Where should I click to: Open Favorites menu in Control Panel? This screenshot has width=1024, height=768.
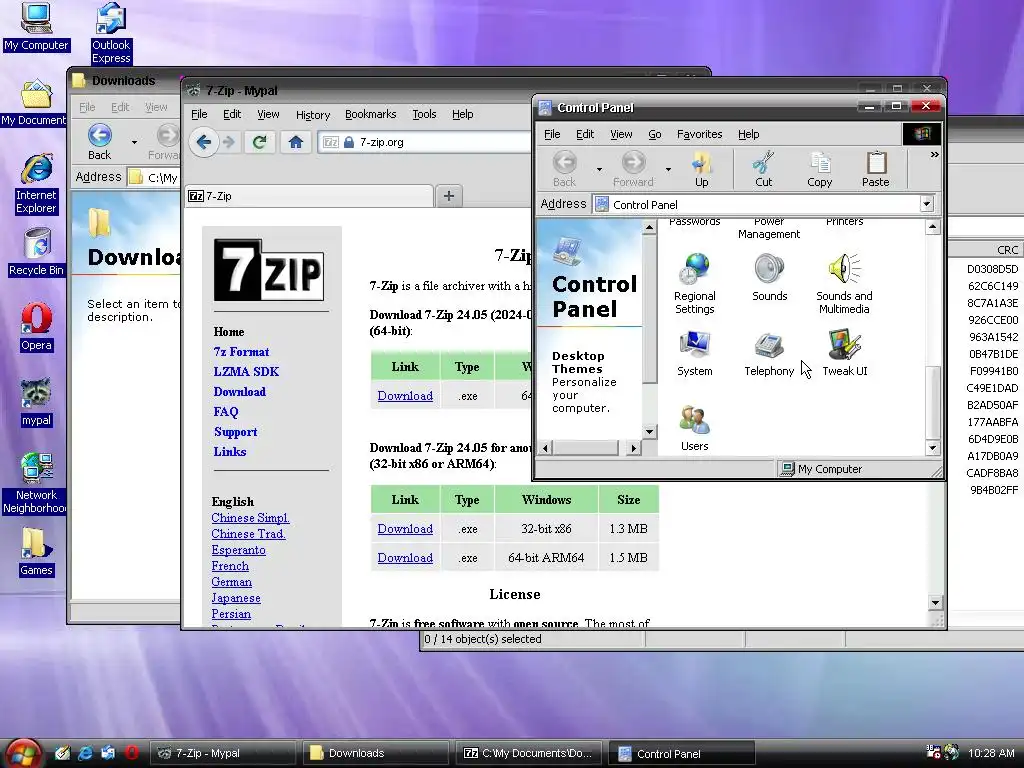[699, 134]
